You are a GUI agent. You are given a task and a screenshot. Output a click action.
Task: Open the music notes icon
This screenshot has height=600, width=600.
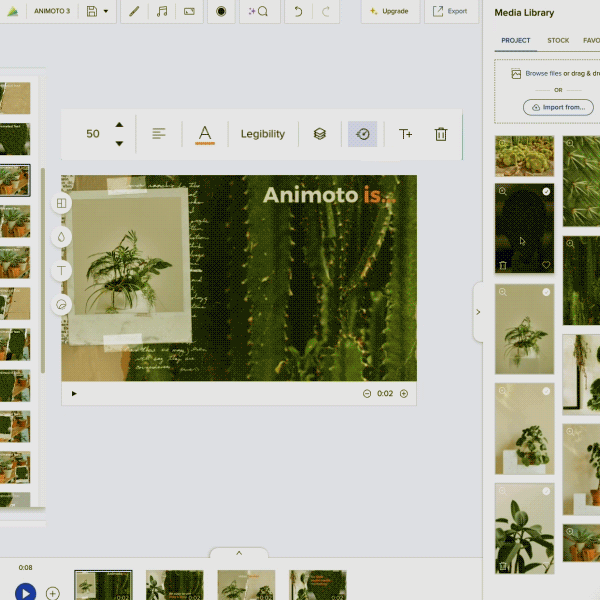(162, 11)
